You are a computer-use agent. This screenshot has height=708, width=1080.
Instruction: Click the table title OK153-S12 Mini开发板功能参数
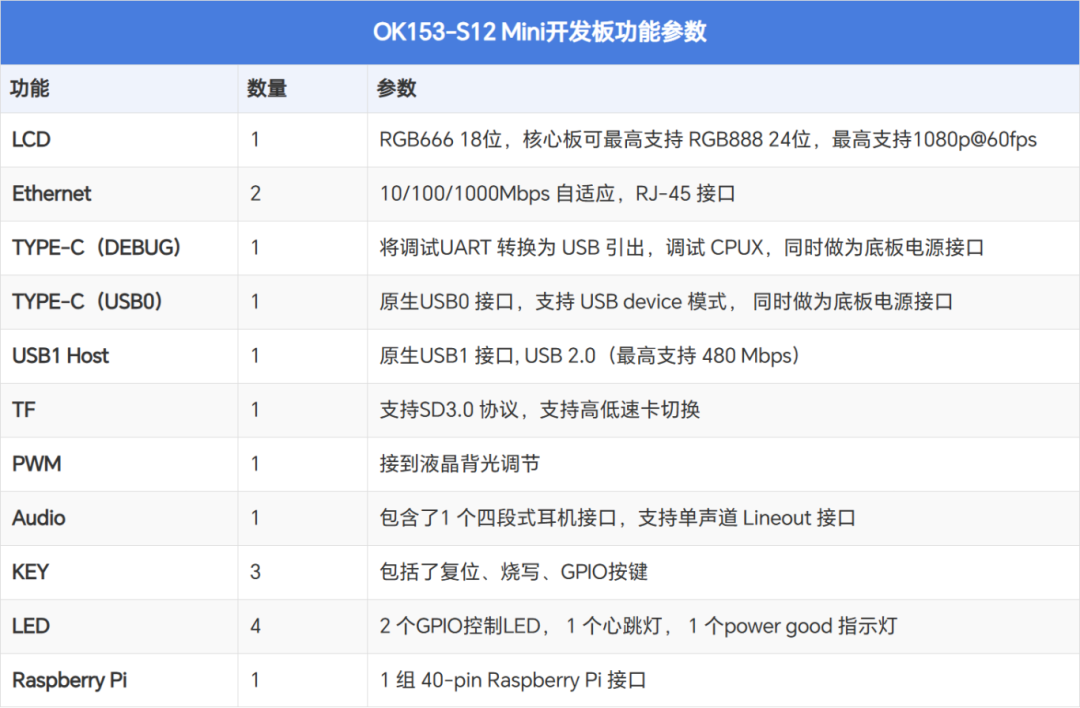click(x=540, y=32)
